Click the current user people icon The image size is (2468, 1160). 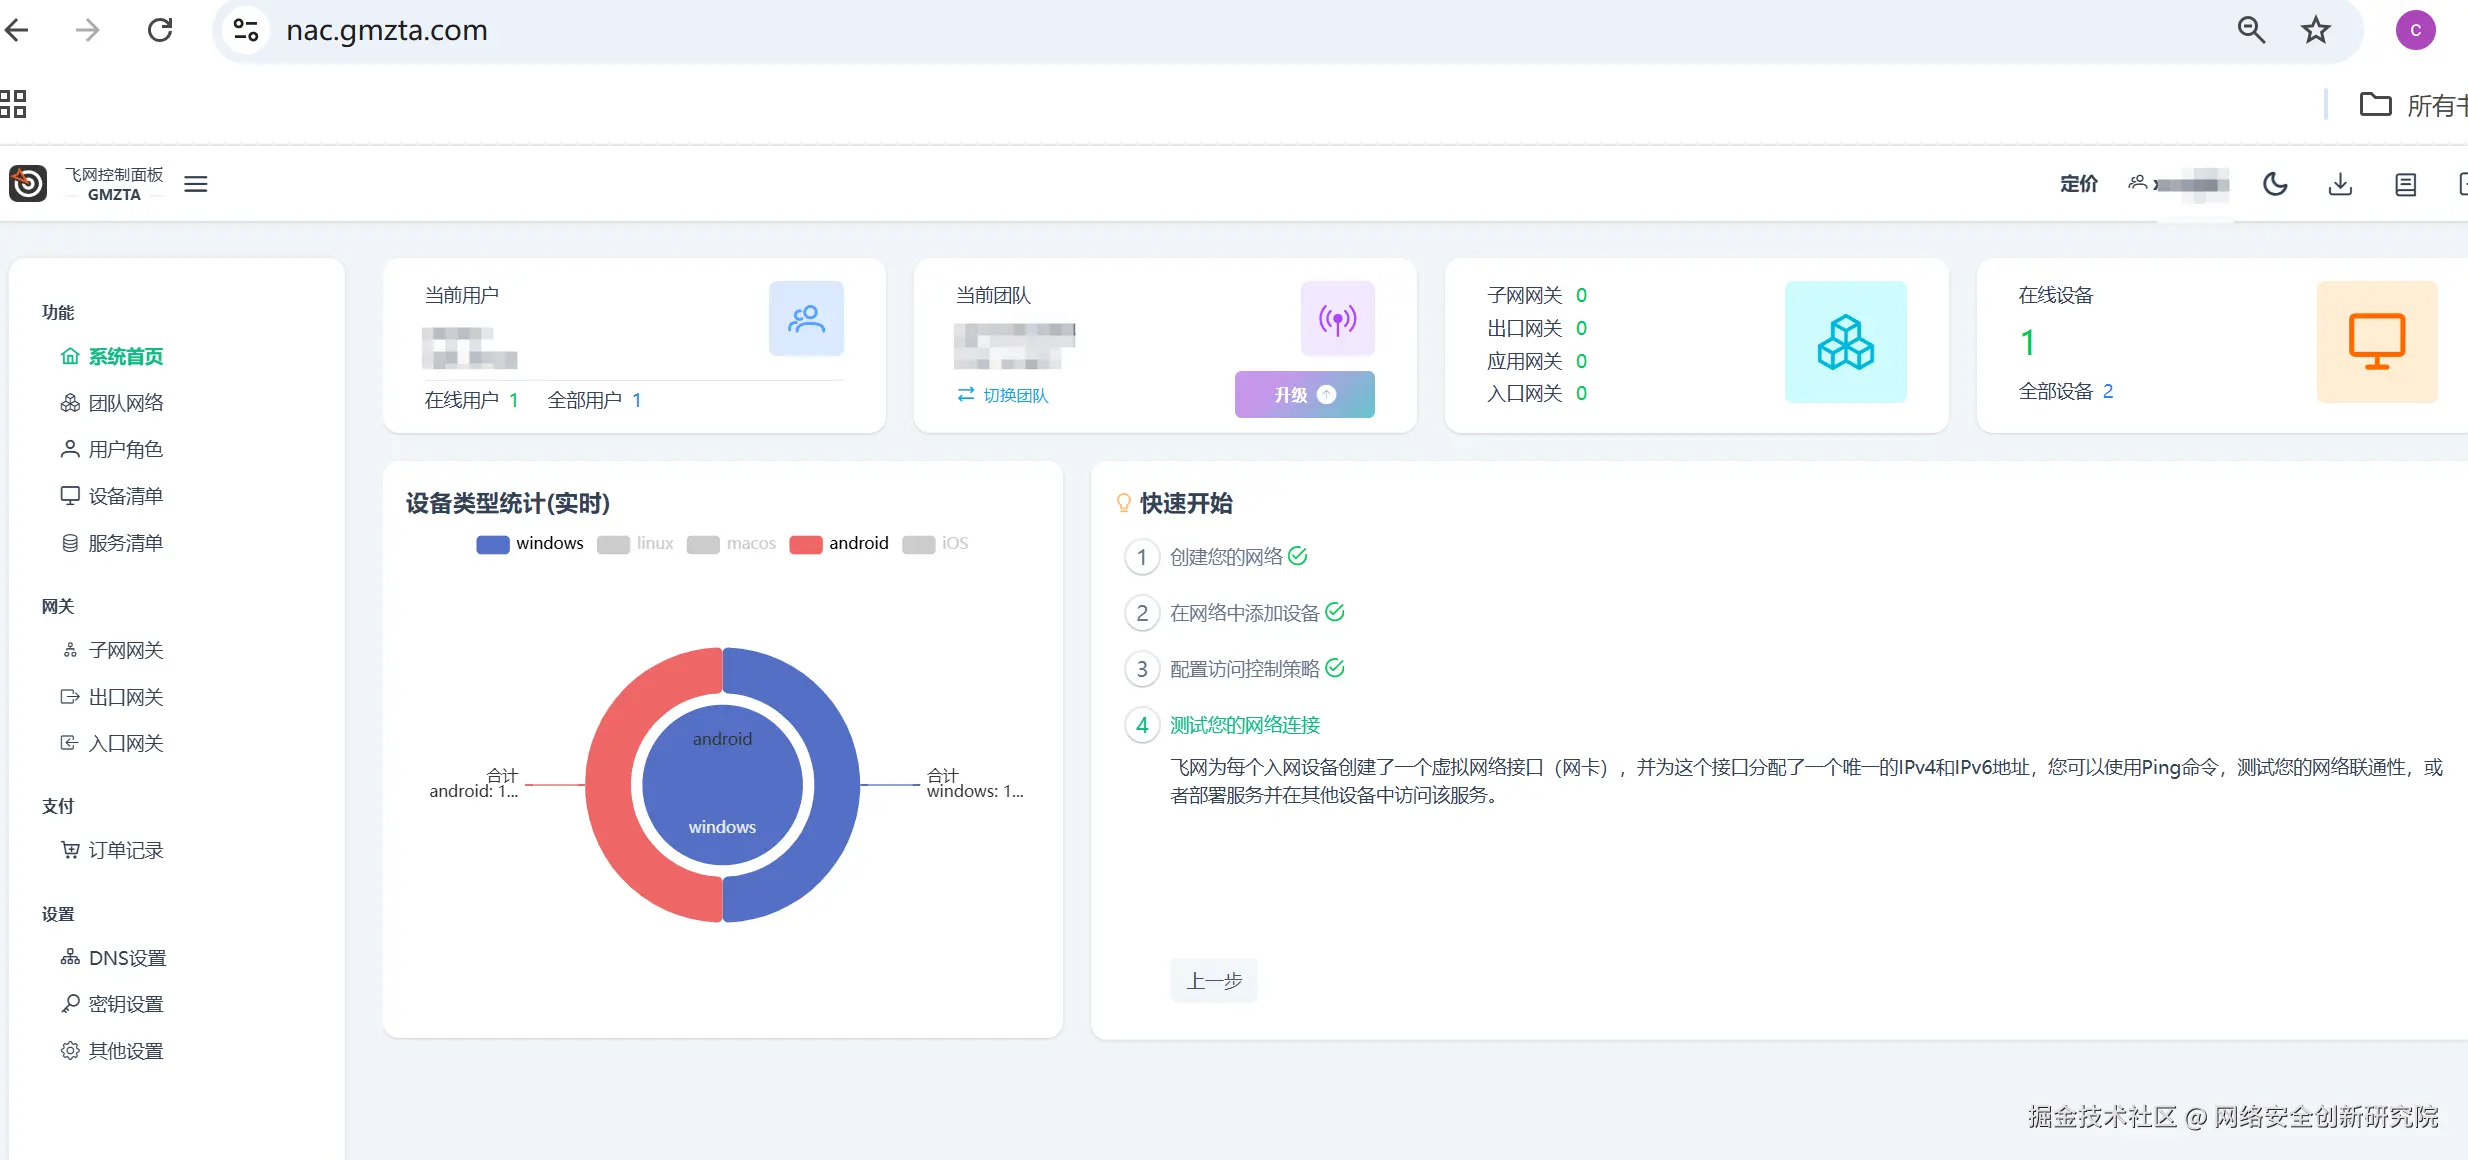[806, 319]
